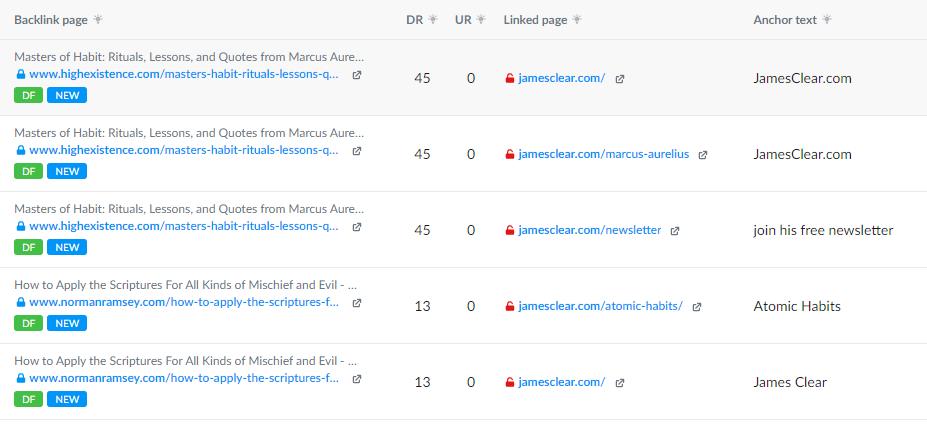Open jamesclear.com/newsletter linked page
927x429 pixels.
[x=589, y=230]
